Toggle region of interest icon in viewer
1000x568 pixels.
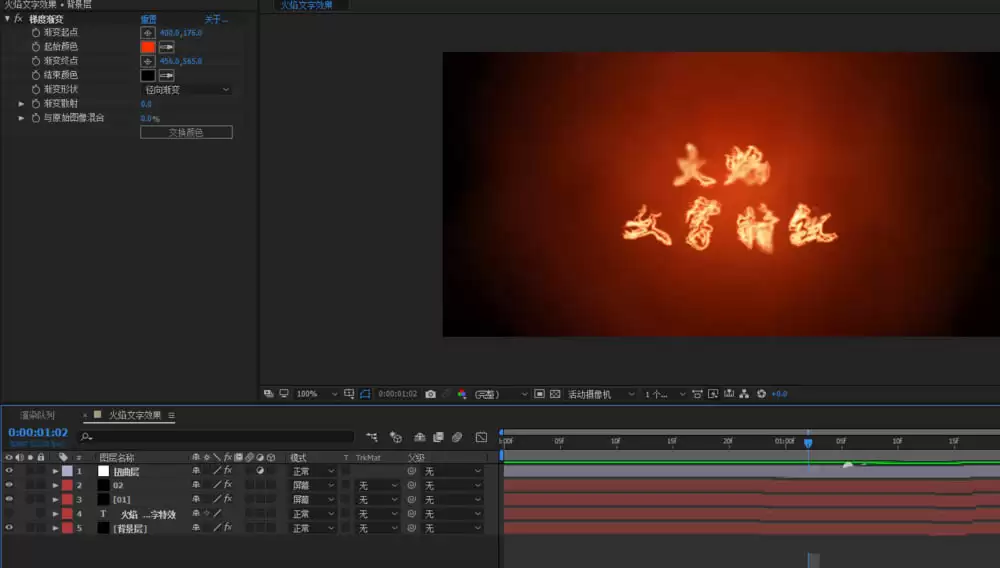pos(539,394)
